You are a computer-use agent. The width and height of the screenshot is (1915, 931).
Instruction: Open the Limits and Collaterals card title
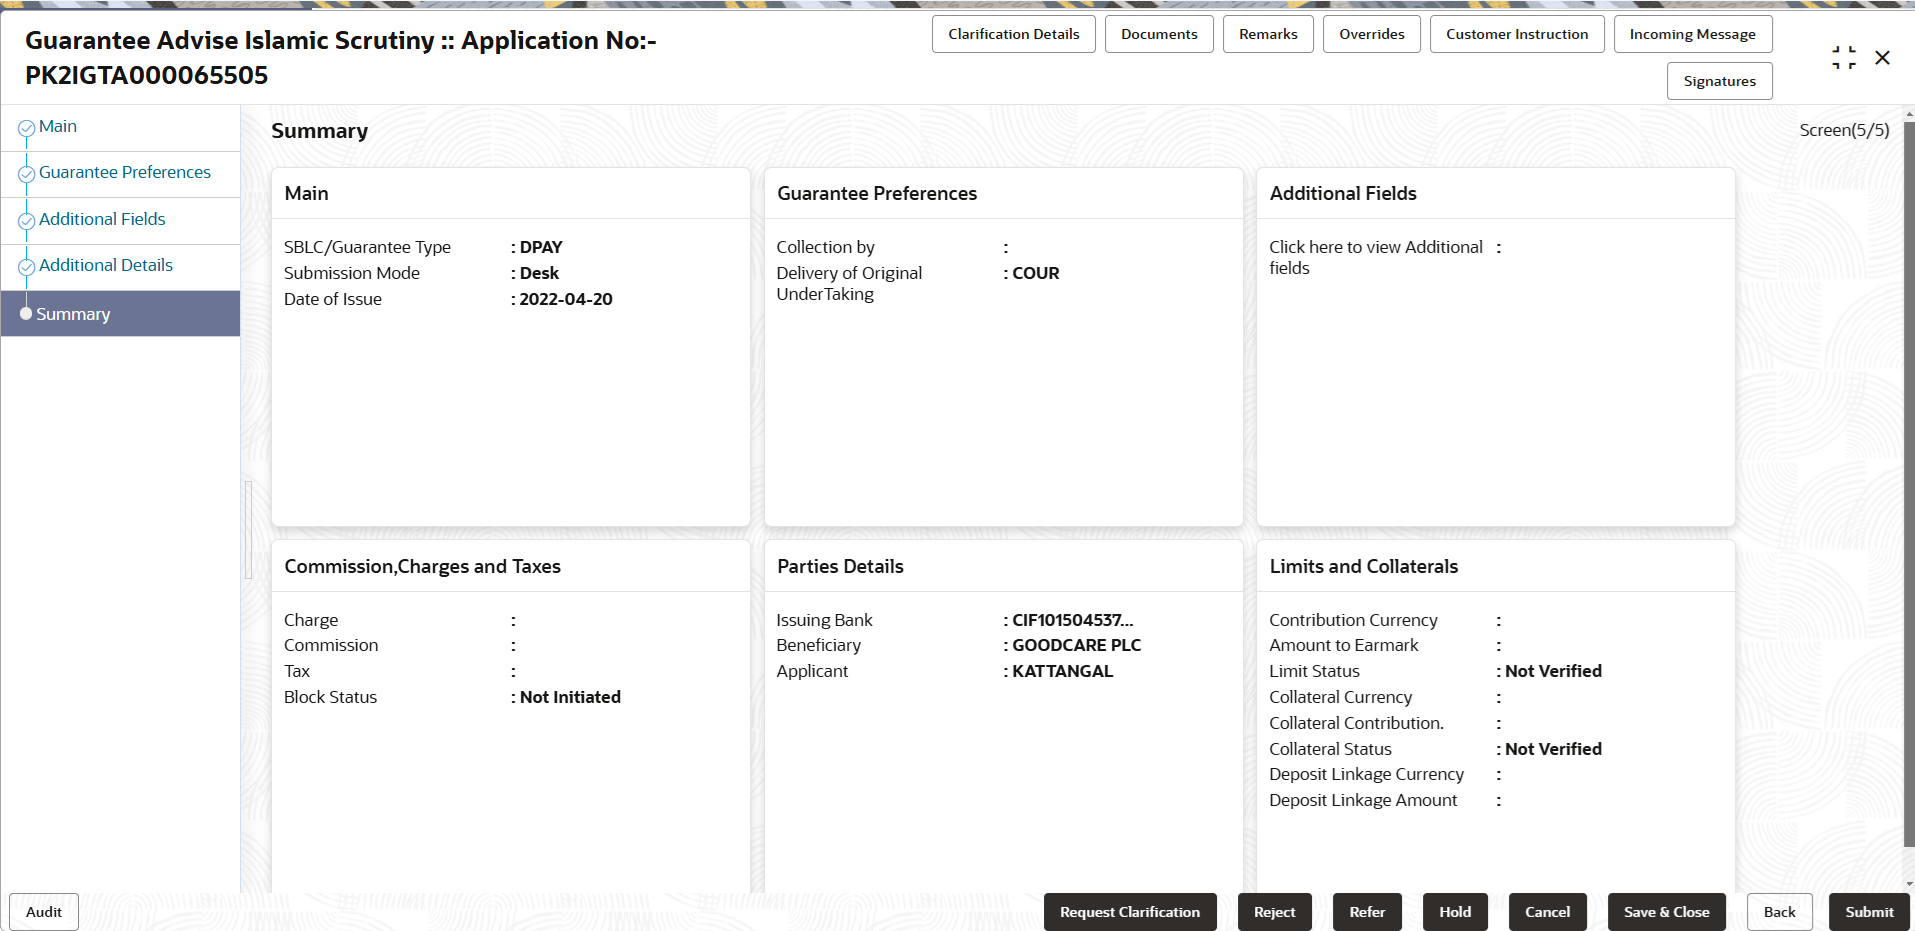click(x=1364, y=567)
